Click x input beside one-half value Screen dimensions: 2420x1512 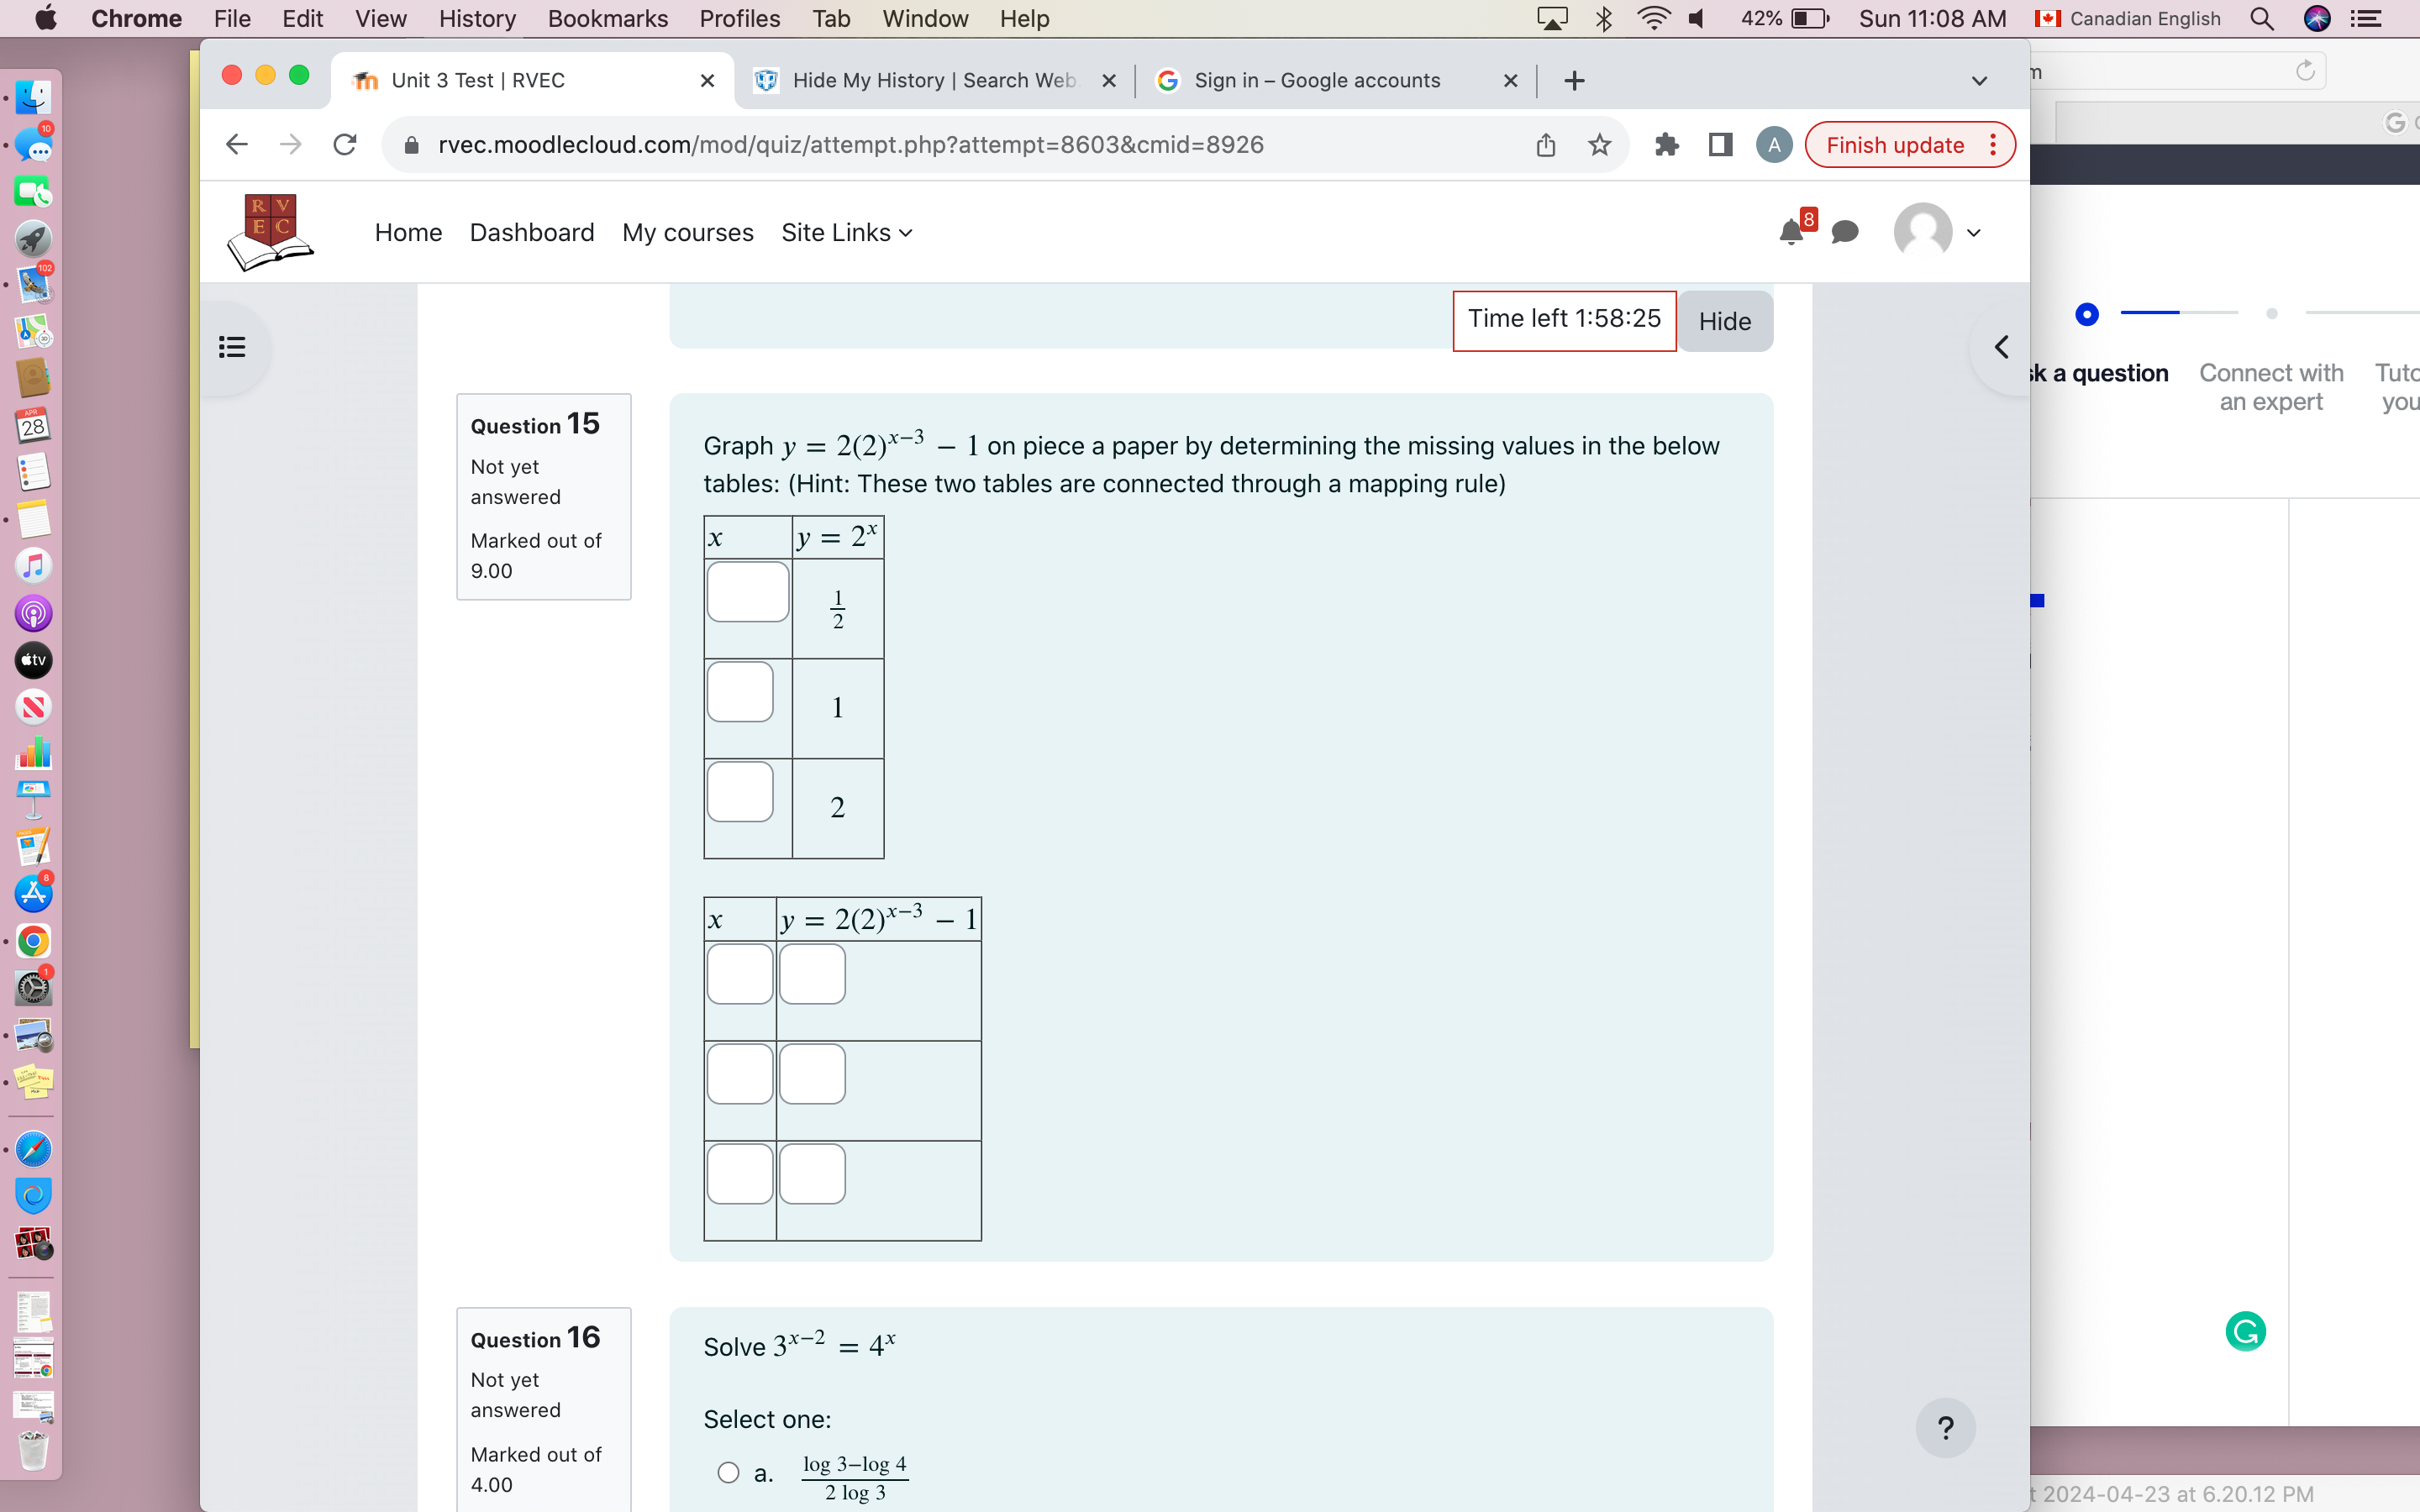pos(747,592)
